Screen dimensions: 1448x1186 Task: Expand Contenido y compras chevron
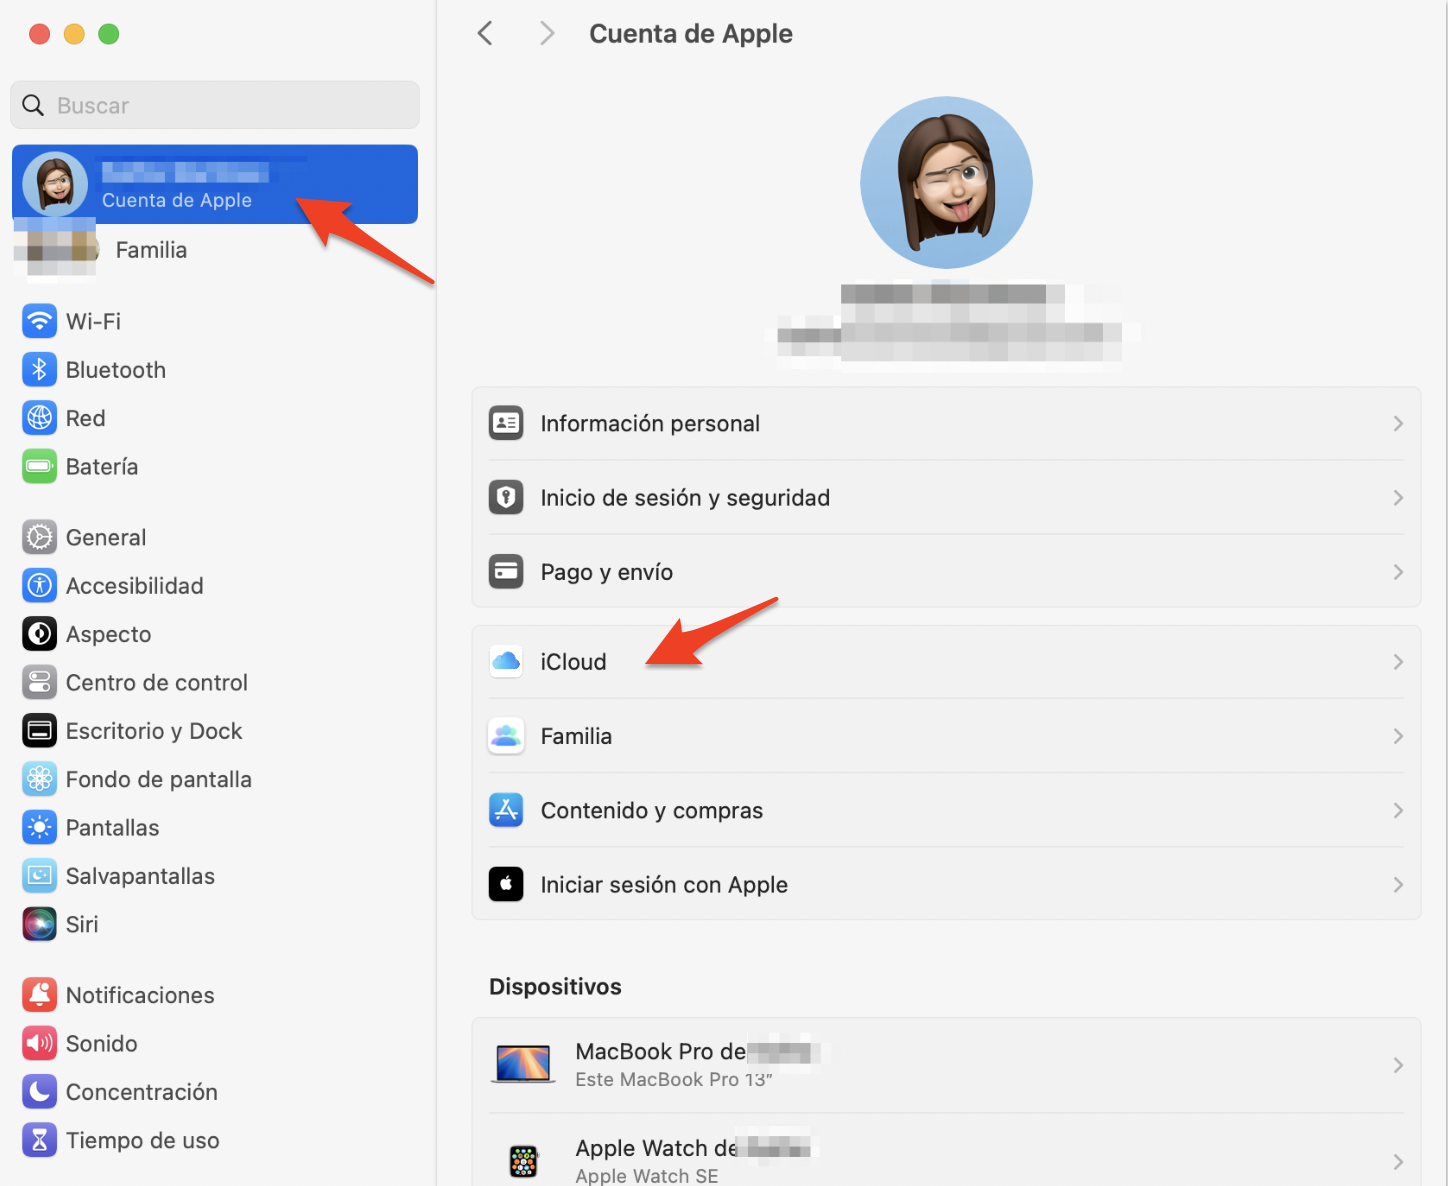click(1398, 810)
